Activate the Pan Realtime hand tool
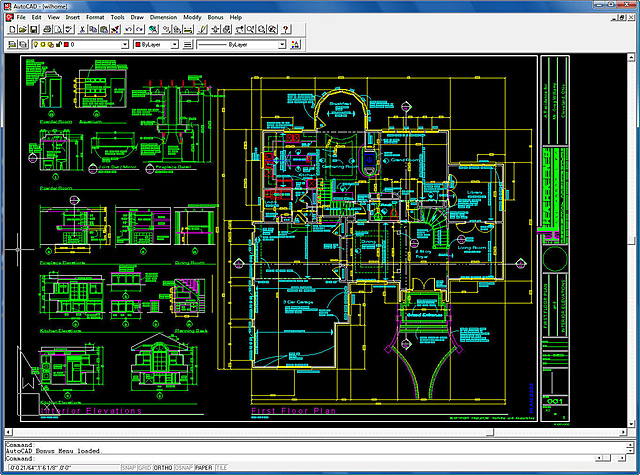Viewport: 640px width, 475px height. pyautogui.click(x=240, y=29)
